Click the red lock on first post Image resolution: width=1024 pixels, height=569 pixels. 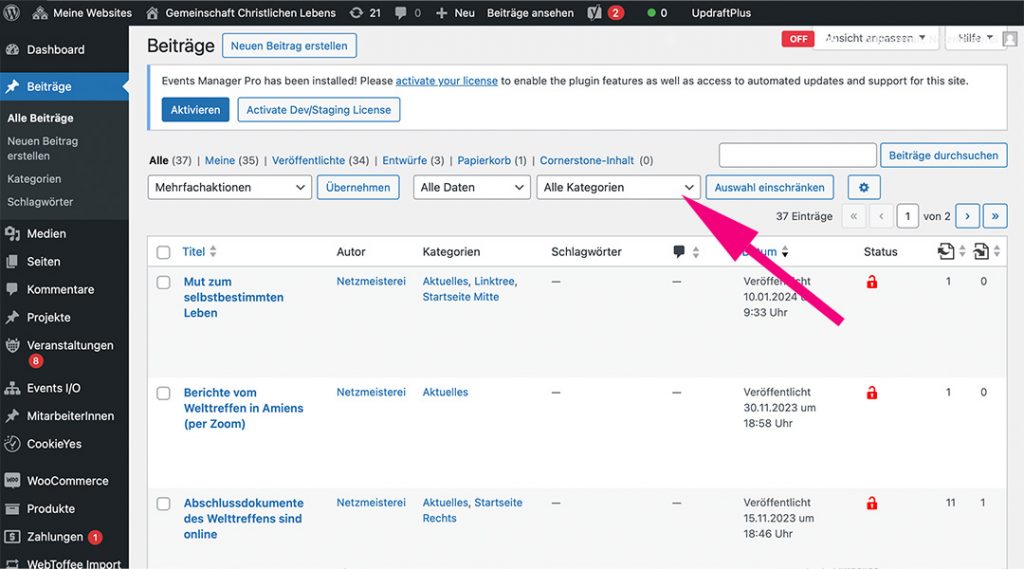pyautogui.click(x=872, y=283)
